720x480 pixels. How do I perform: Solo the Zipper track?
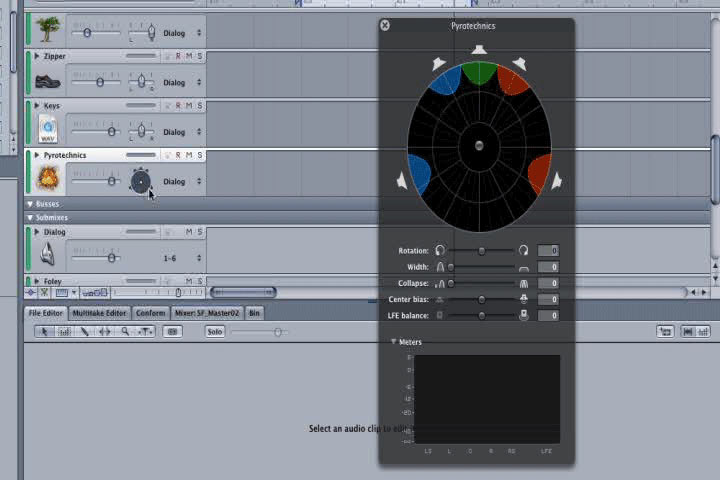(x=200, y=56)
